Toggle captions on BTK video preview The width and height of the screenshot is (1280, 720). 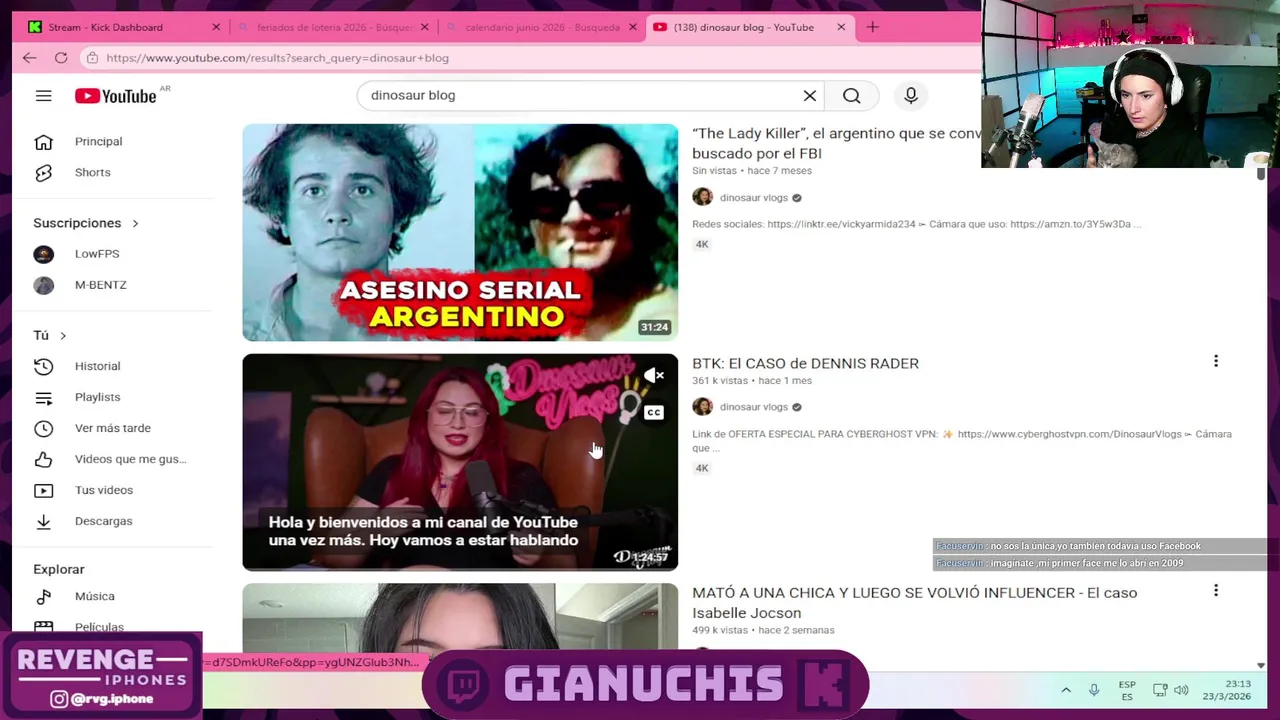pyautogui.click(x=654, y=412)
